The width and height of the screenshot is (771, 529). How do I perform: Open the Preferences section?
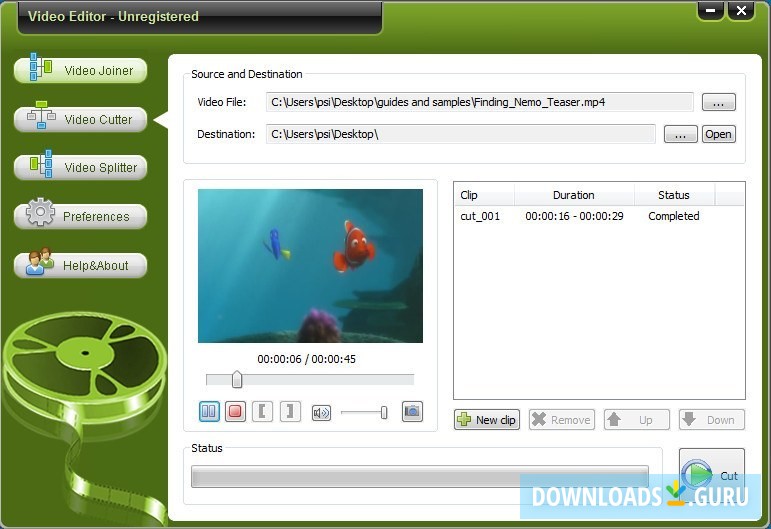(x=81, y=216)
